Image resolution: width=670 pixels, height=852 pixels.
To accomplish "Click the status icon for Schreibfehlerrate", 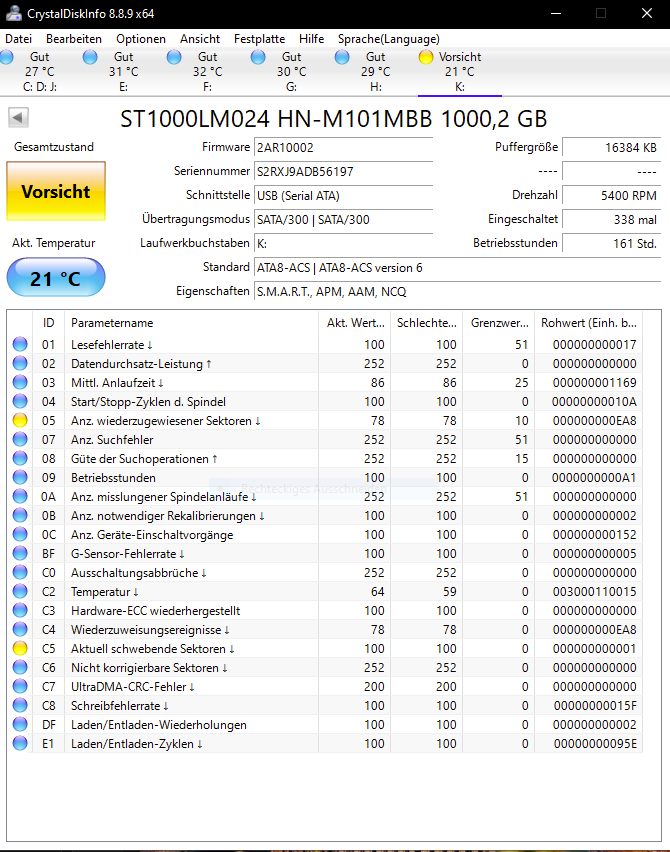I will point(20,705).
